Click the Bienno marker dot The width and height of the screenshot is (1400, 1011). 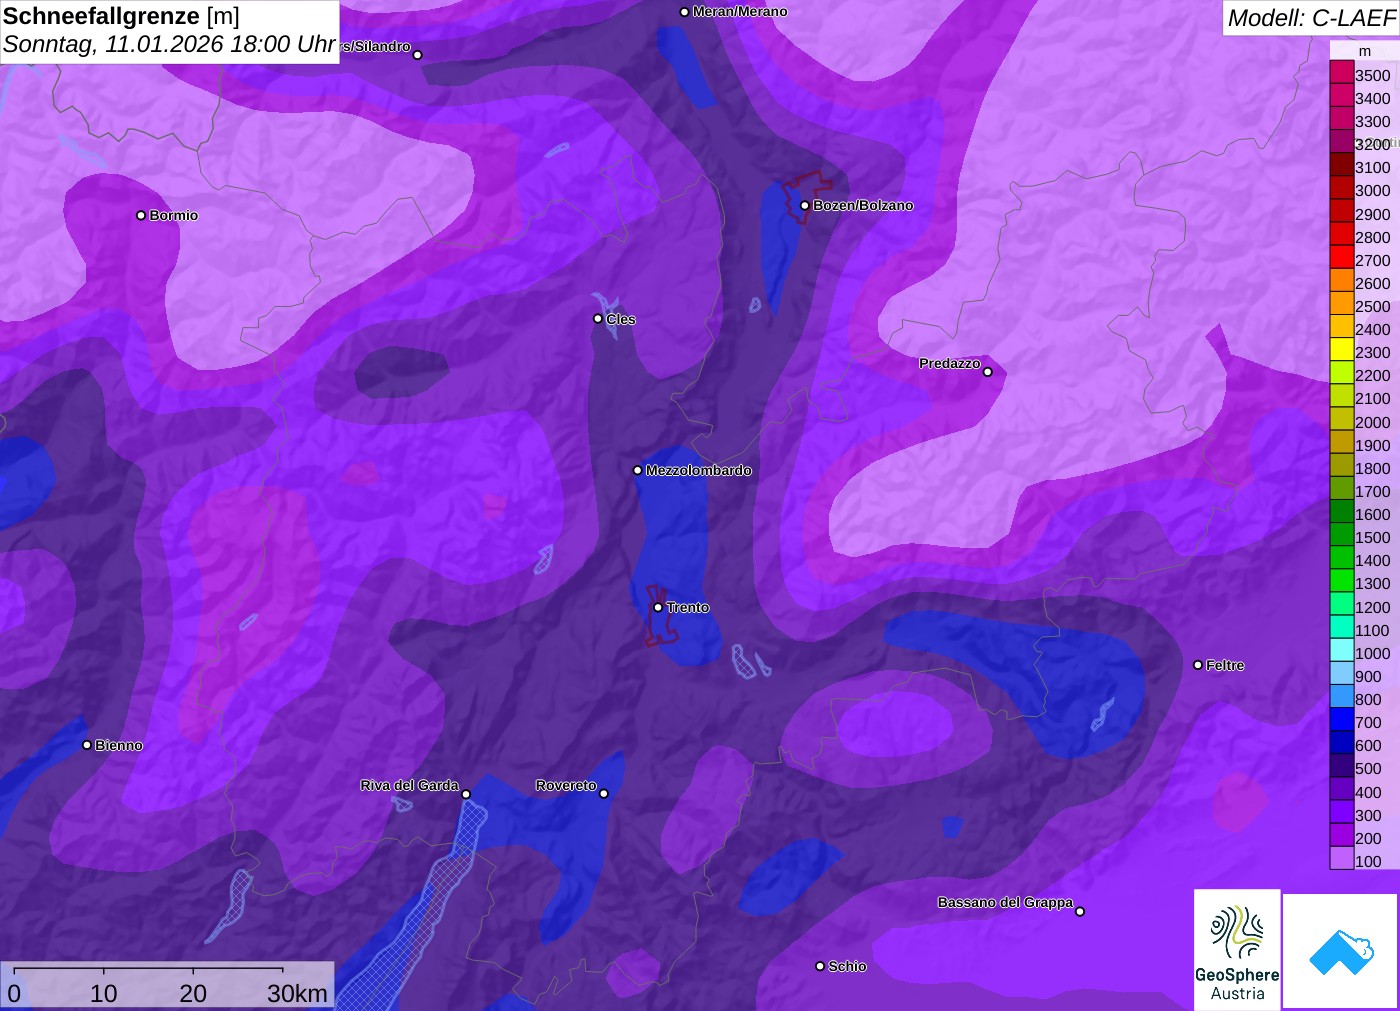[x=87, y=745]
